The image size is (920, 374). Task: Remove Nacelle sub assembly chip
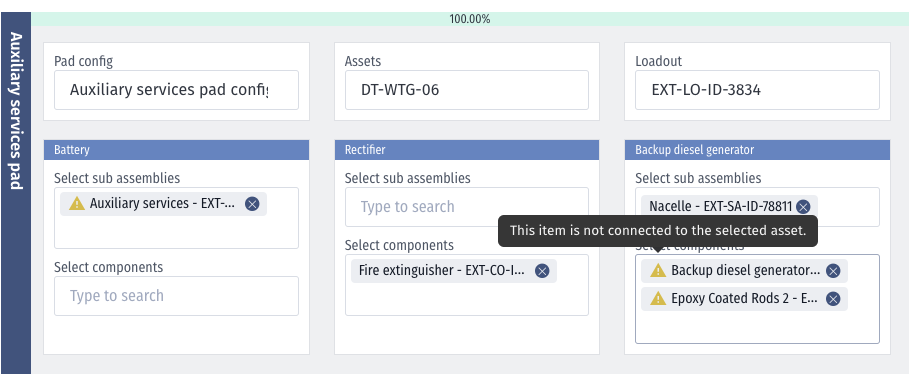click(x=803, y=207)
